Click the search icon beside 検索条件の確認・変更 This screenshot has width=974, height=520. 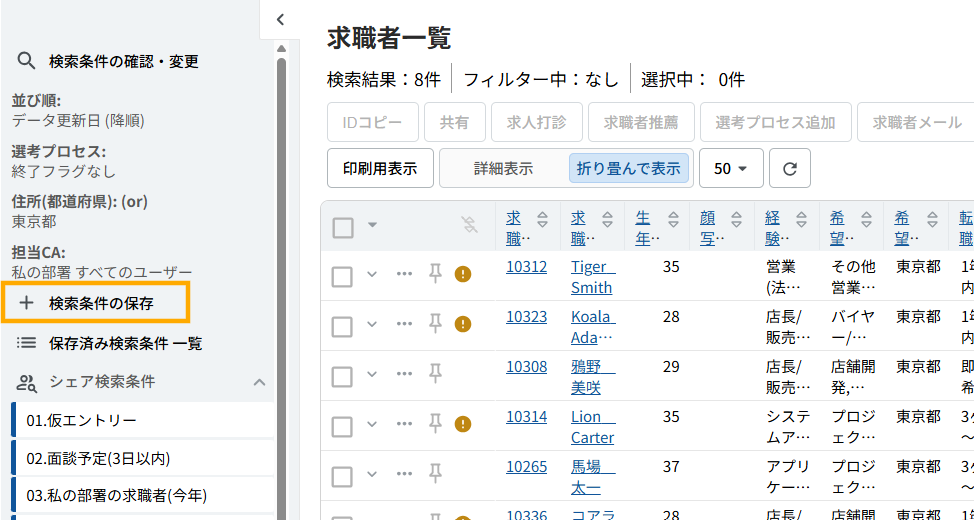click(x=27, y=61)
